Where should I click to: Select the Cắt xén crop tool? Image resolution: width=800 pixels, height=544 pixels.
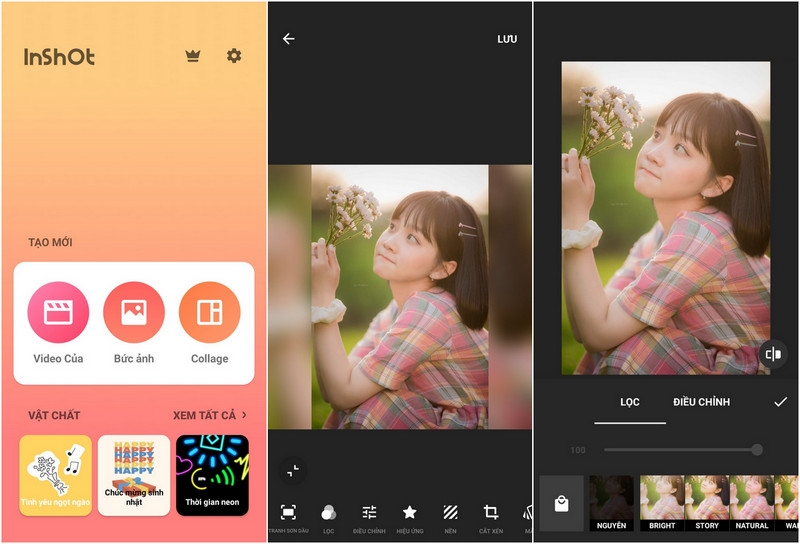coord(491,518)
